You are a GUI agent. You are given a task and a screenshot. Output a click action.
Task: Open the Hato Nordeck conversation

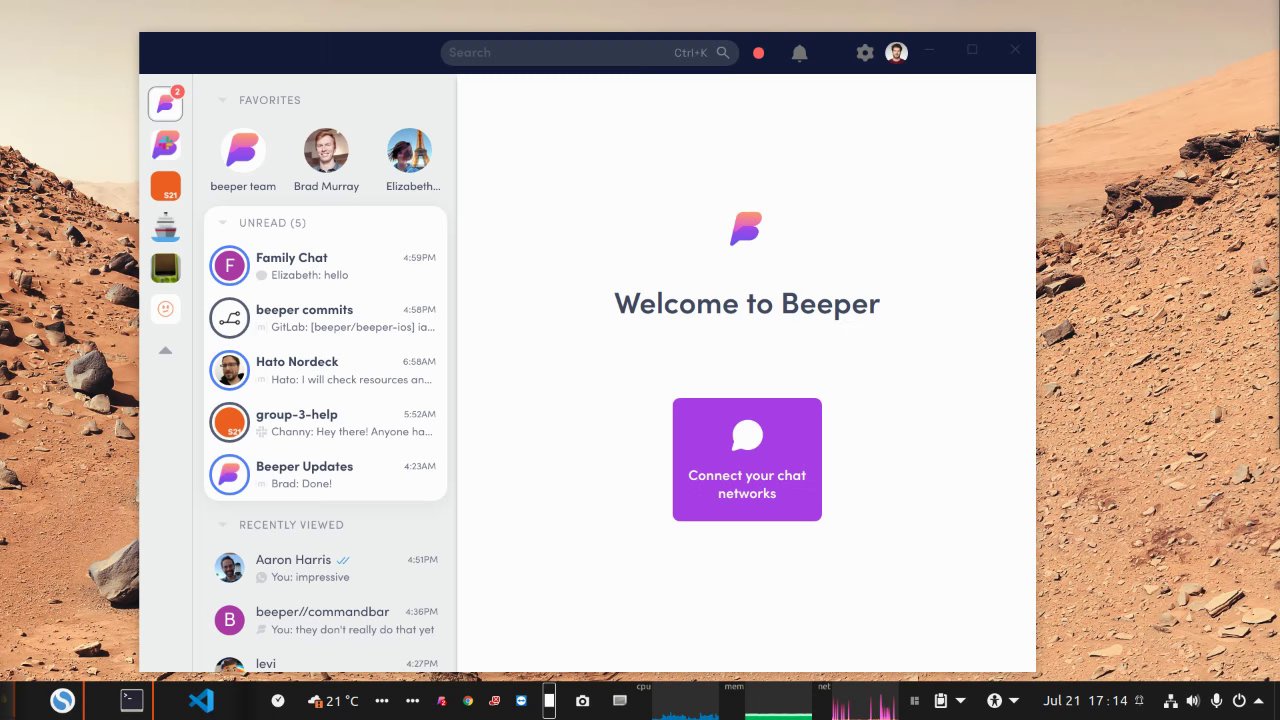click(325, 370)
